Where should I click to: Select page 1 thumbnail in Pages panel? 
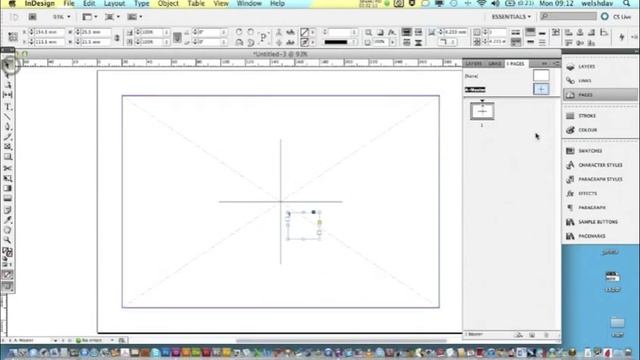click(x=482, y=111)
